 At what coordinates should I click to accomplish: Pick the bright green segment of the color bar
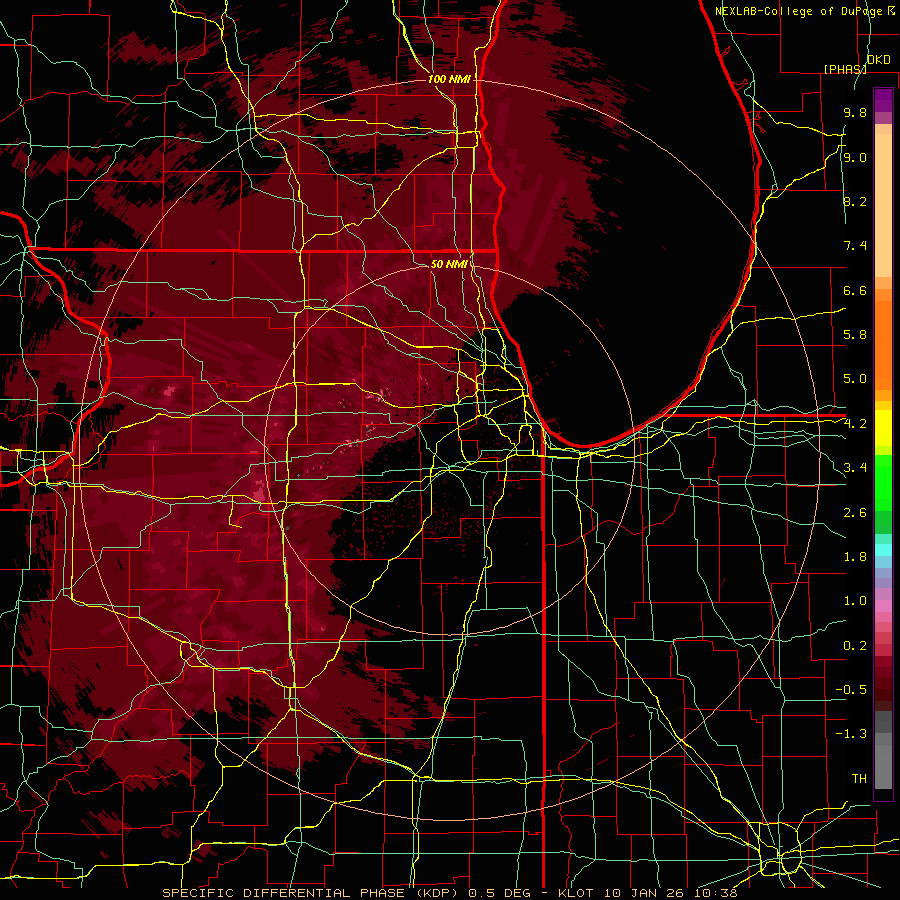883,484
